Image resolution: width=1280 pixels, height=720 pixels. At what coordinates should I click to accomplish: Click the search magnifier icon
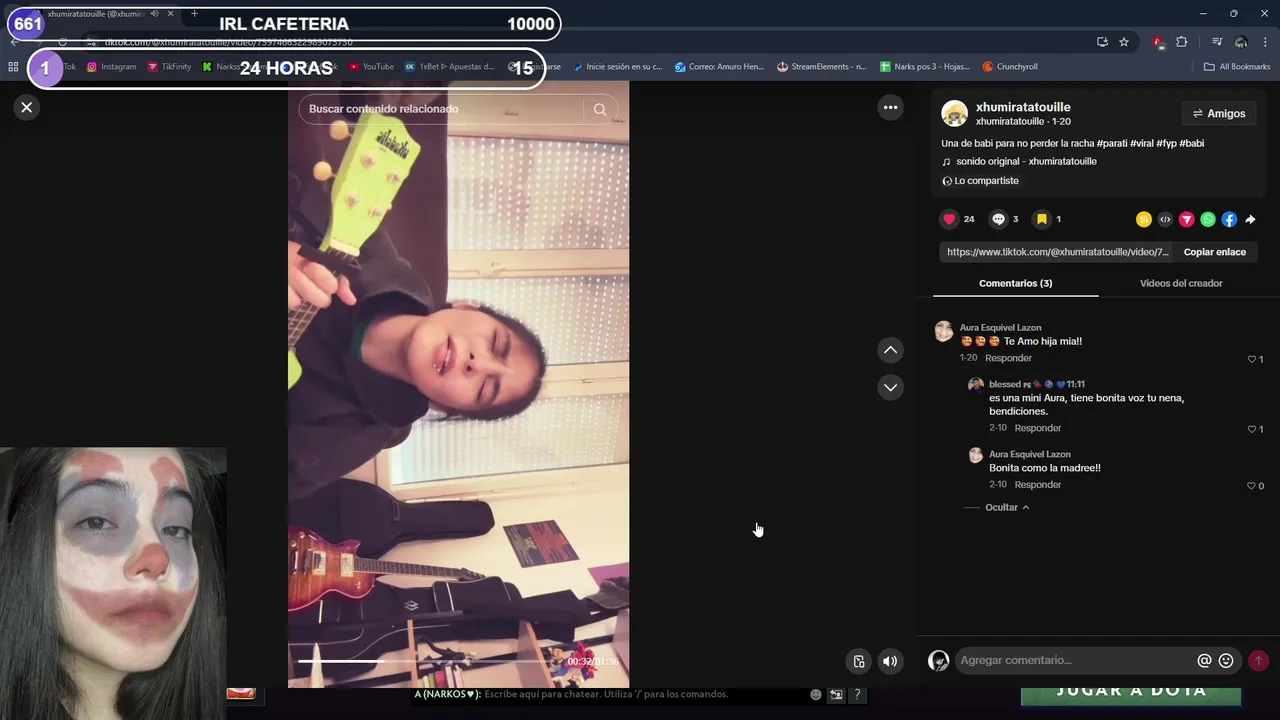tap(600, 109)
